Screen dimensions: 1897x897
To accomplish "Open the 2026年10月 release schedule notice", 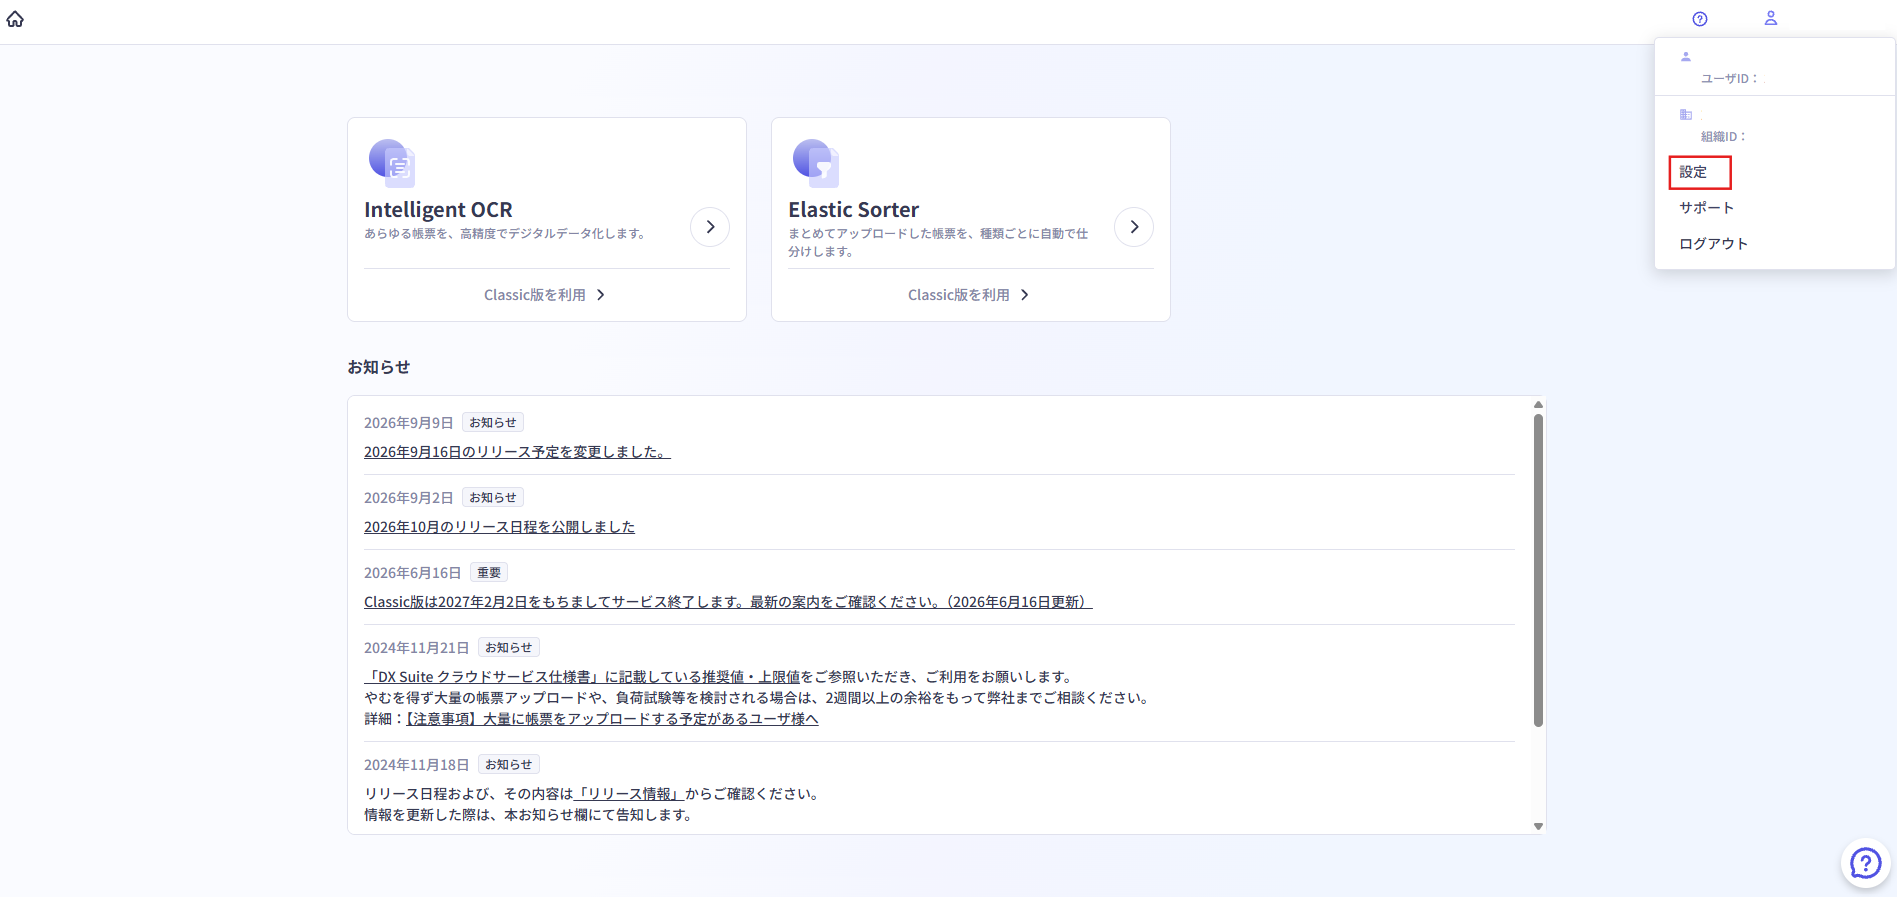I will [x=499, y=527].
